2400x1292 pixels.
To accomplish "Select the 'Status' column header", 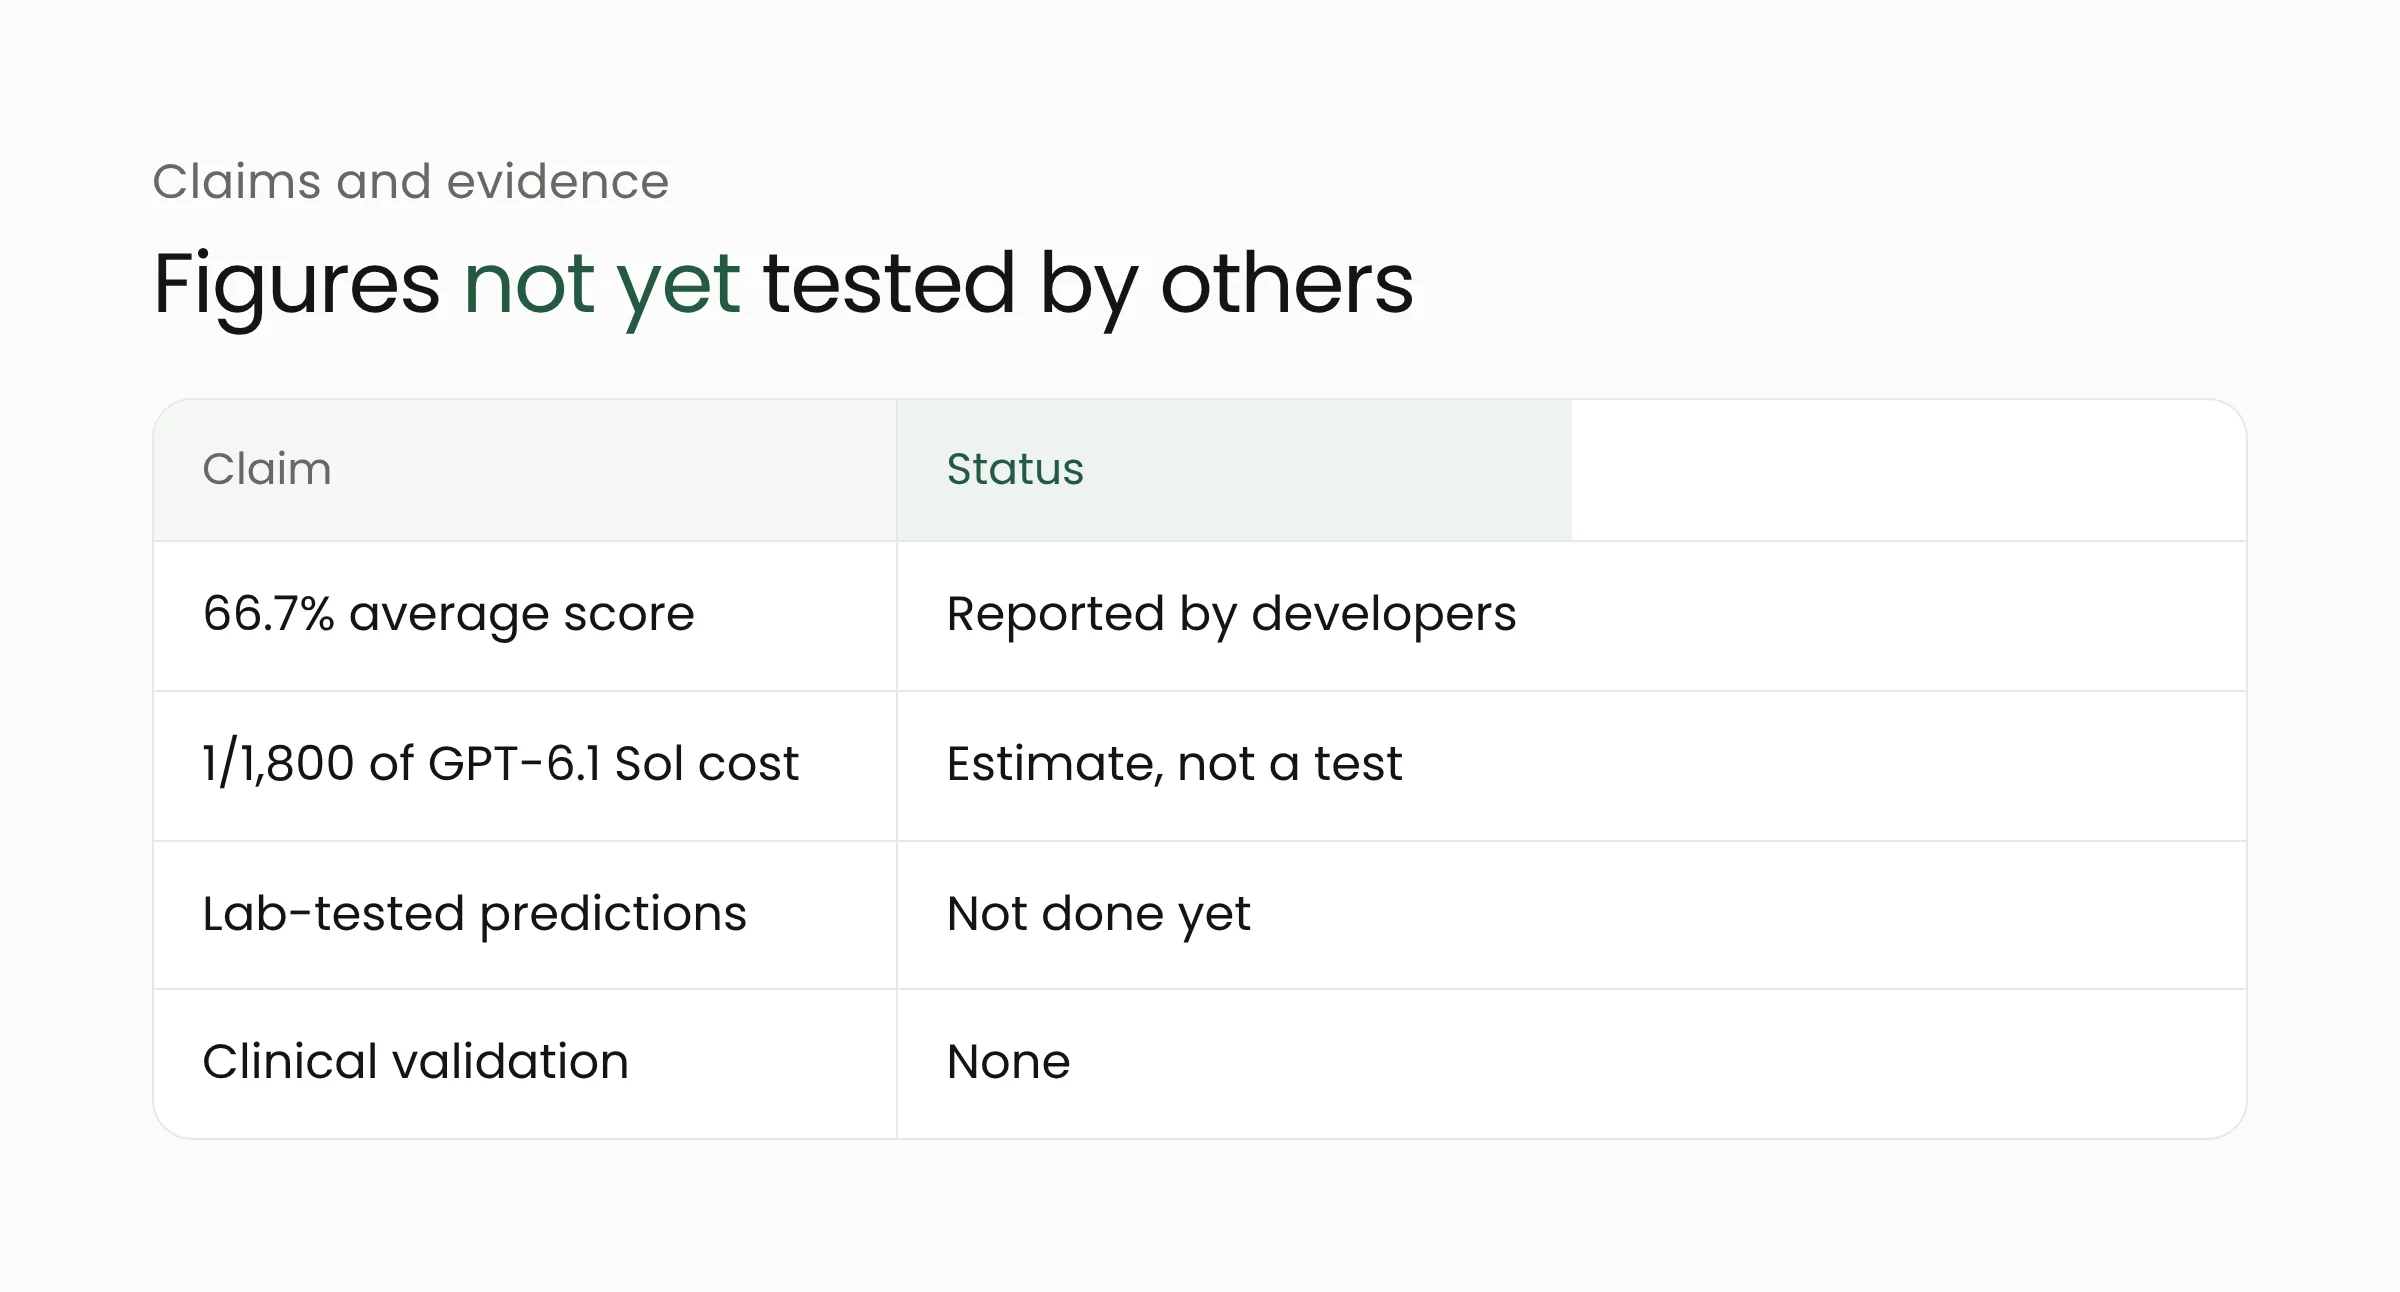I will tap(1234, 470).
